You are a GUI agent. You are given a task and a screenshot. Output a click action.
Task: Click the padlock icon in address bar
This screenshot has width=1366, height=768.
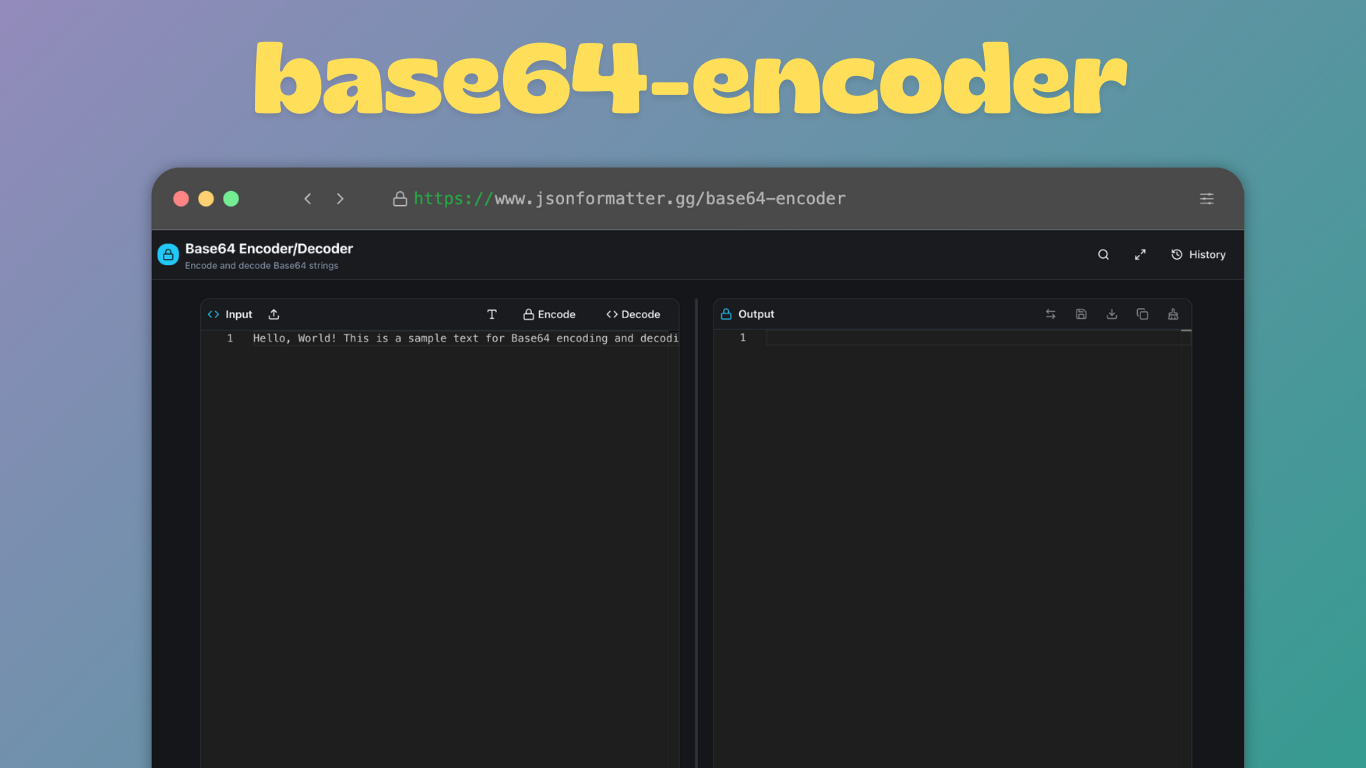pyautogui.click(x=400, y=199)
